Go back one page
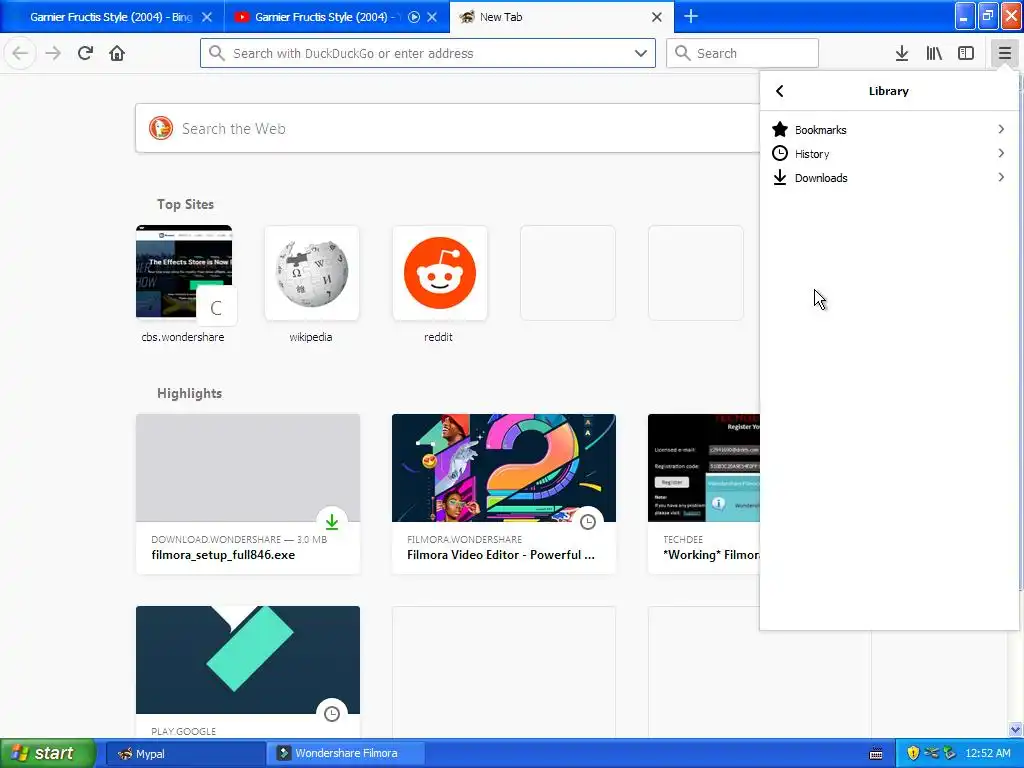 [20, 53]
